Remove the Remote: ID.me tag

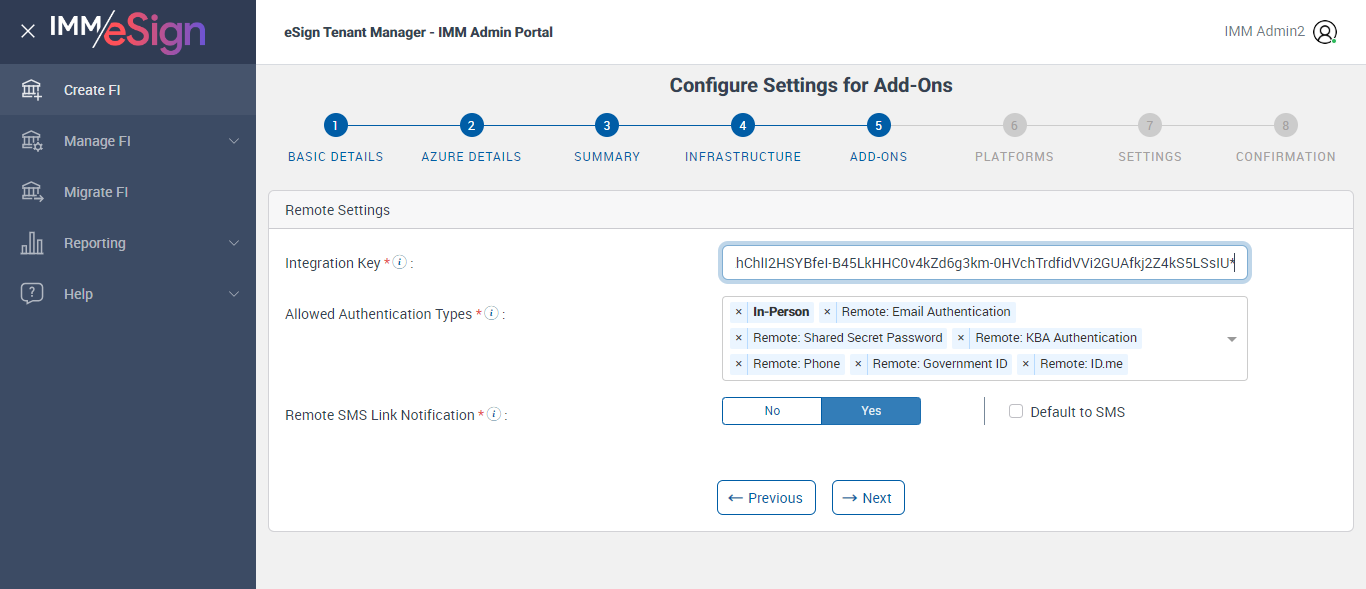pyautogui.click(x=1026, y=364)
